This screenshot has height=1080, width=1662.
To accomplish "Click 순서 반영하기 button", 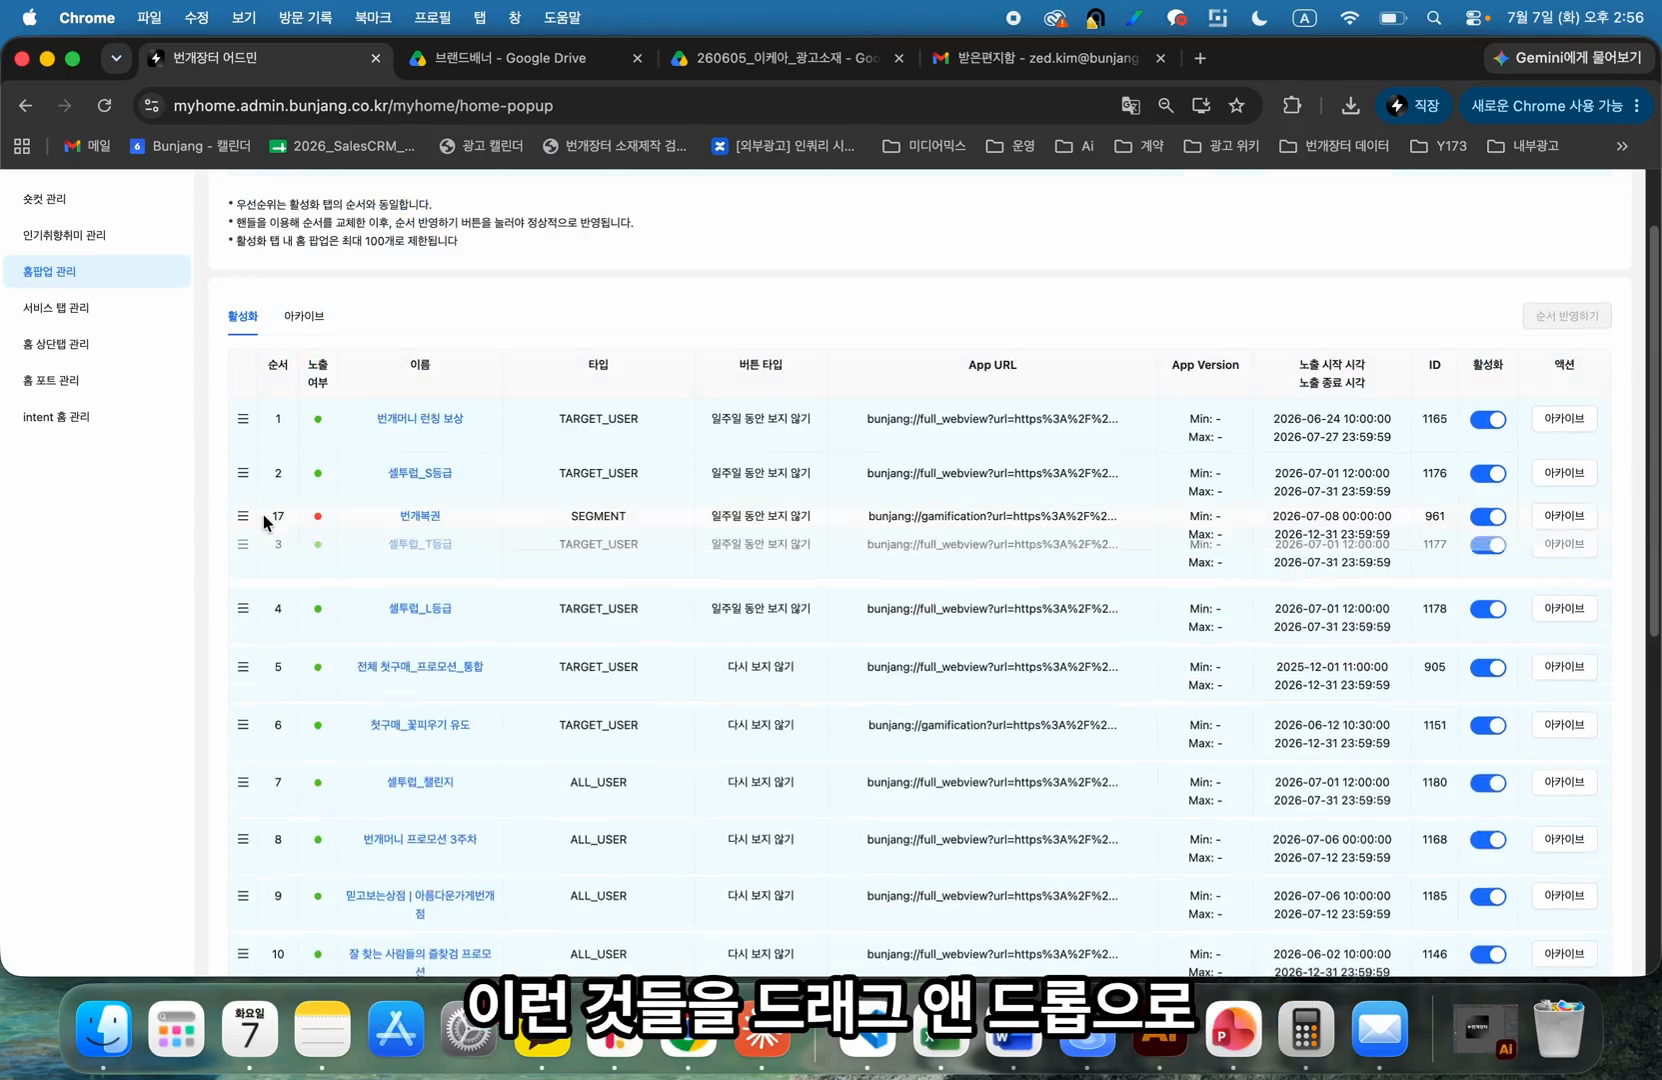I will pos(1567,316).
